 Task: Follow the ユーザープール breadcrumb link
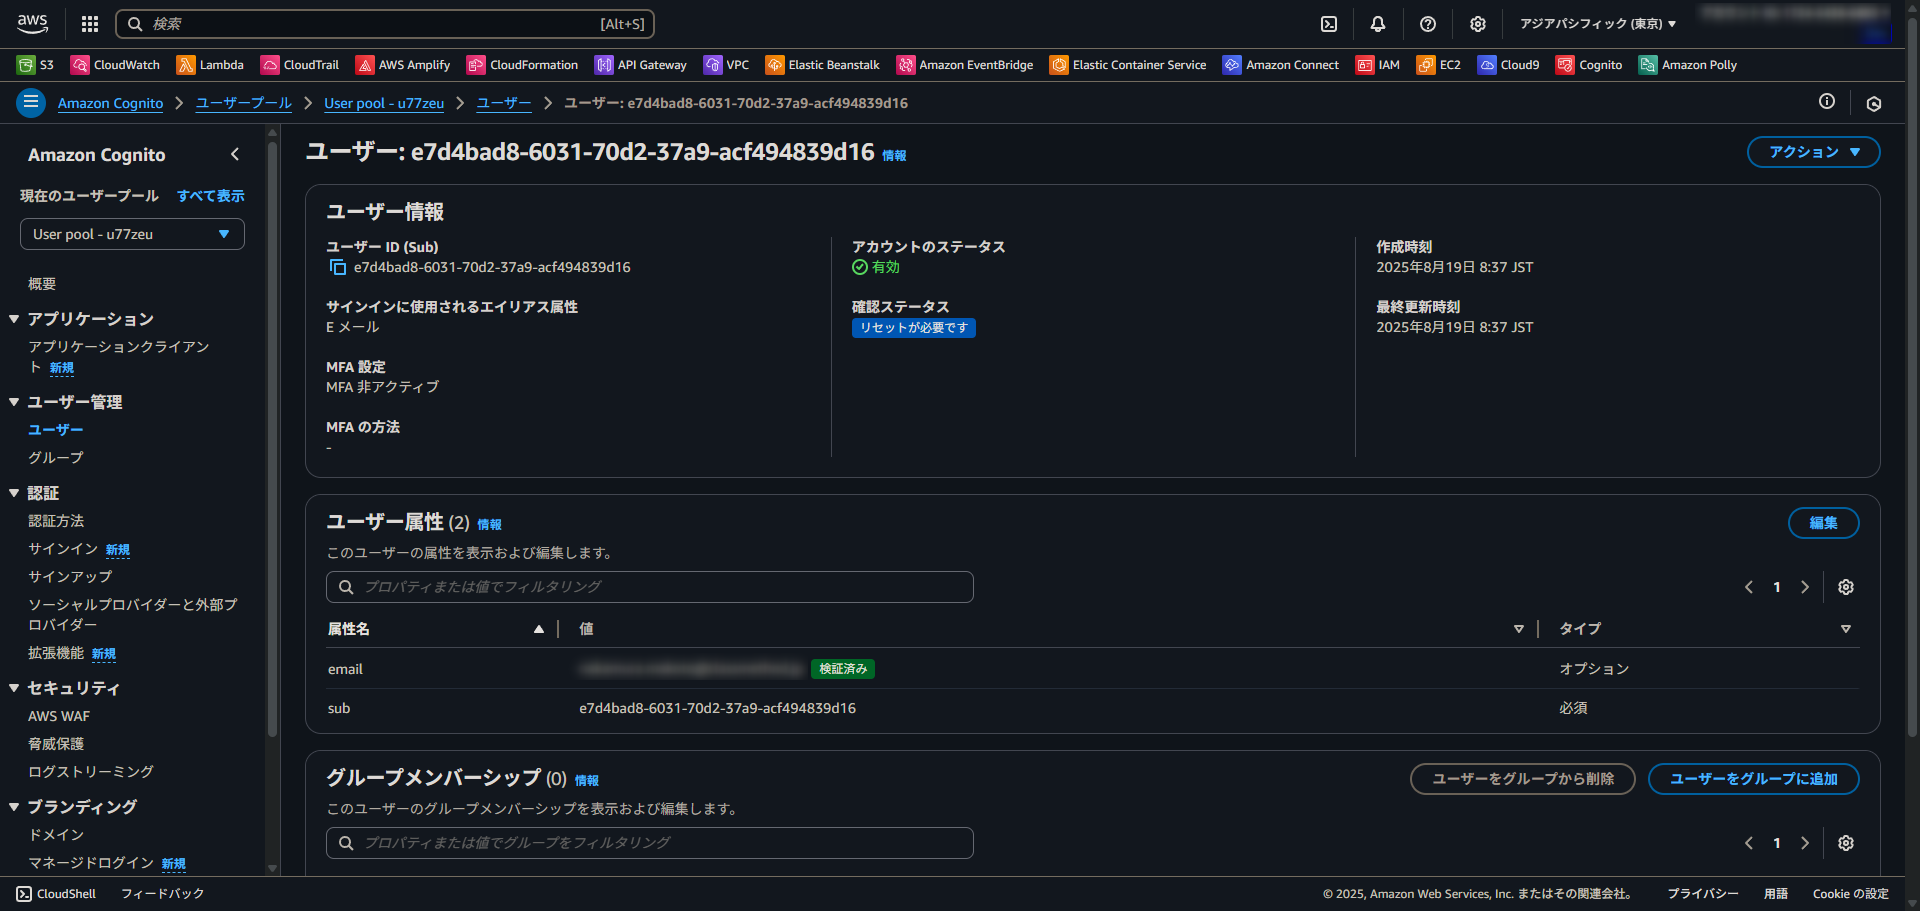point(243,103)
